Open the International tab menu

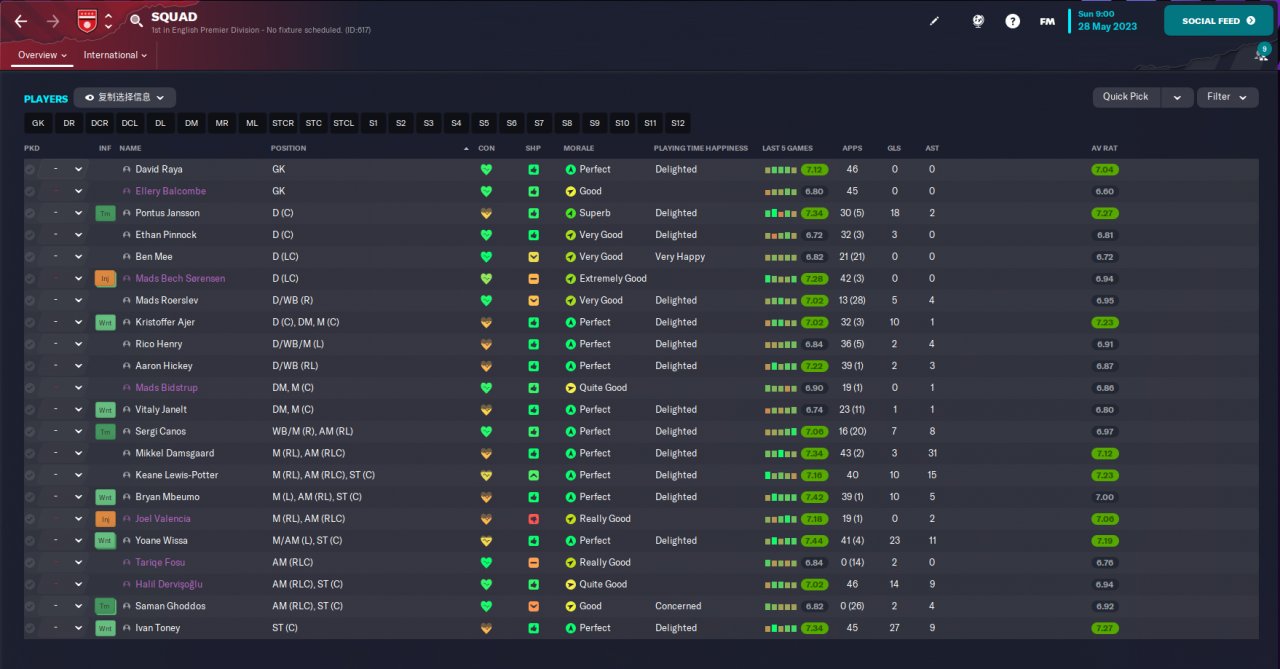[115, 55]
